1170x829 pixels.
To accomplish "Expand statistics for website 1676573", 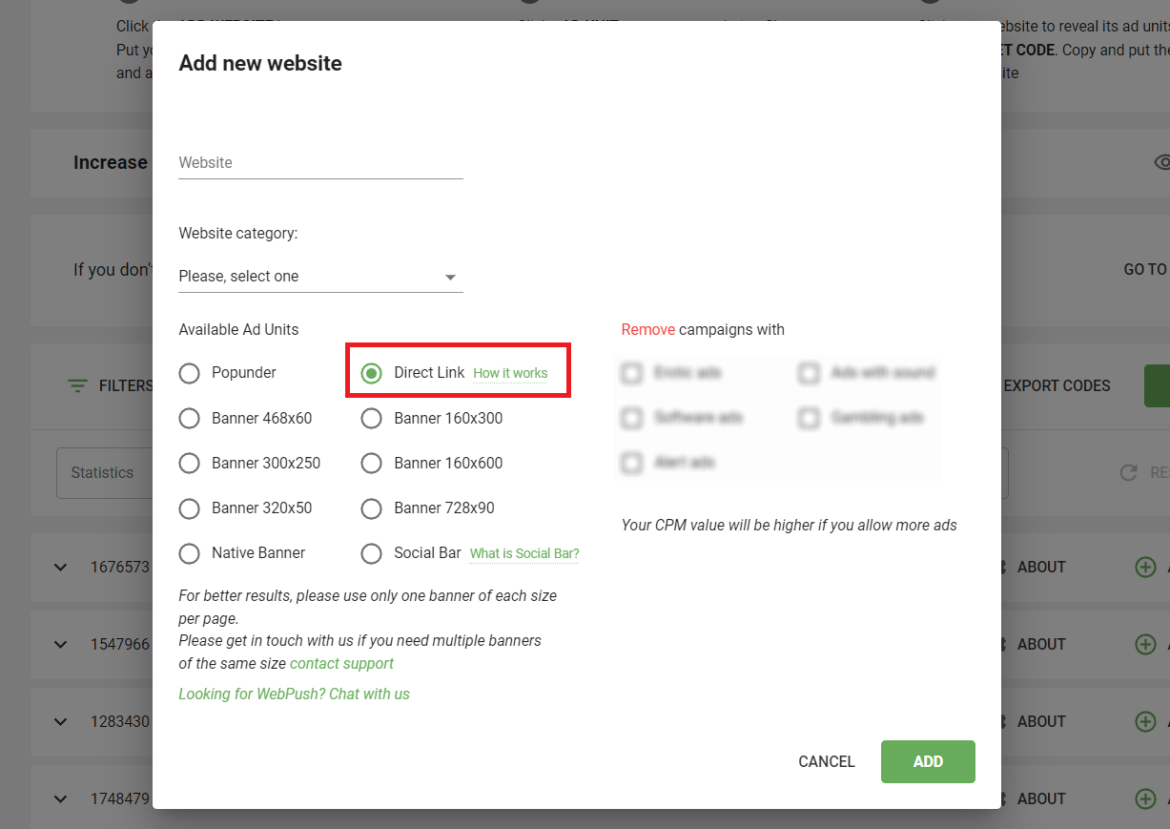I will point(60,566).
